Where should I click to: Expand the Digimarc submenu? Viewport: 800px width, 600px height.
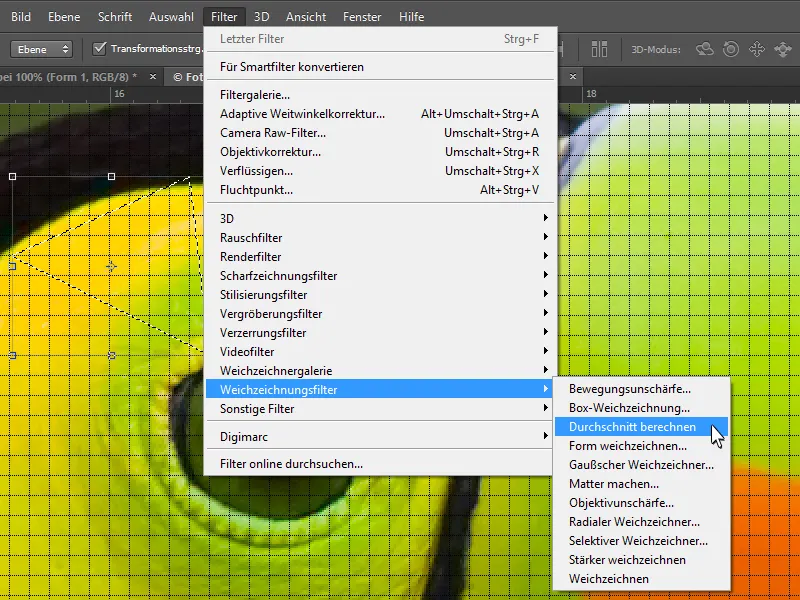point(380,437)
